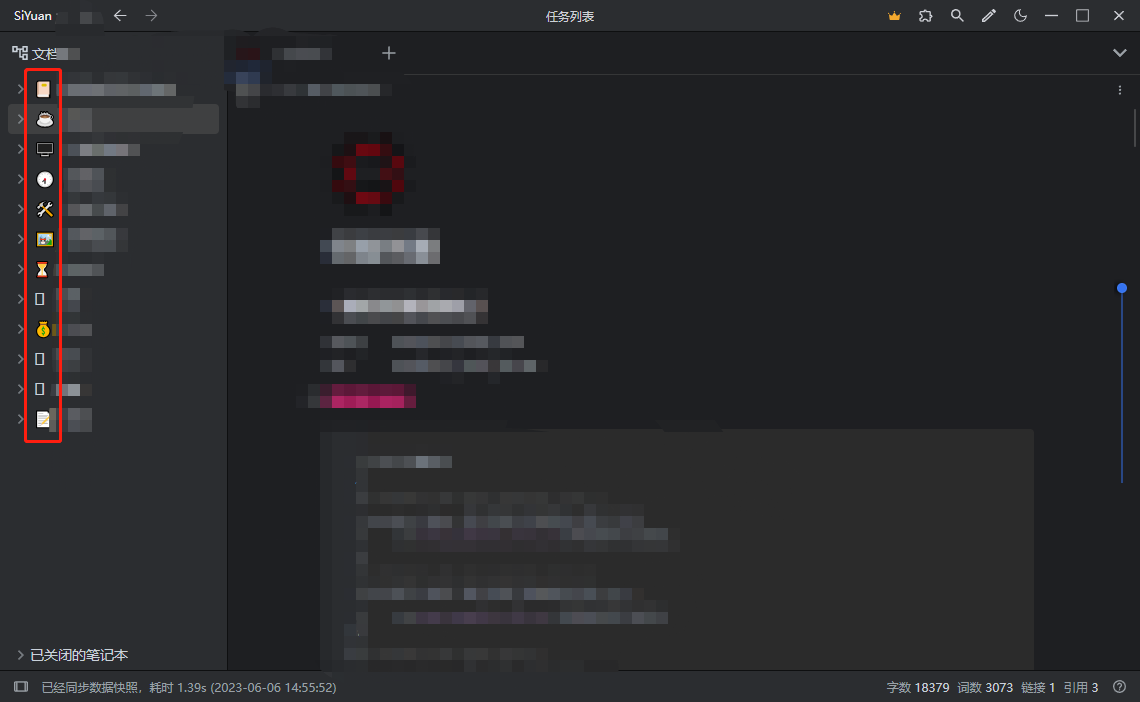Collapse the document panel with the chevron
Viewport: 1140px width, 702px height.
click(1120, 52)
